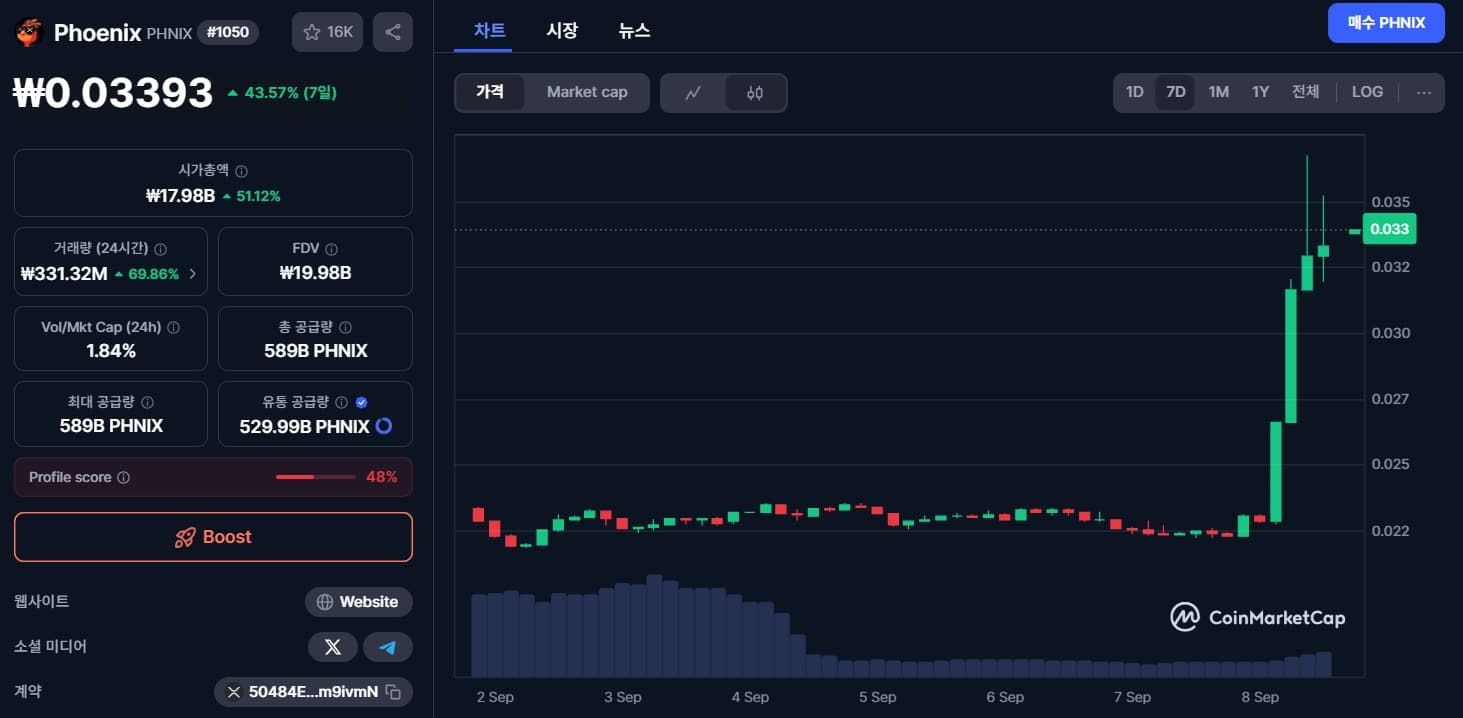Click the ₩0.03393 price text
Image resolution: width=1463 pixels, height=718 pixels.
coord(113,93)
